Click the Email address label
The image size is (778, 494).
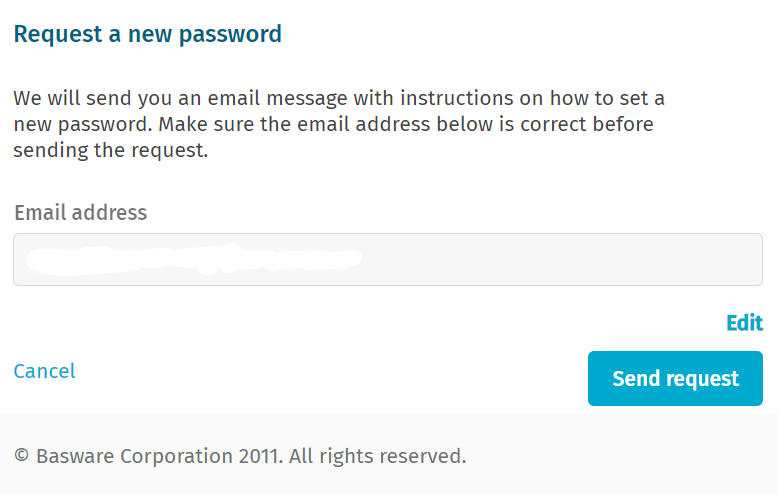click(x=80, y=213)
